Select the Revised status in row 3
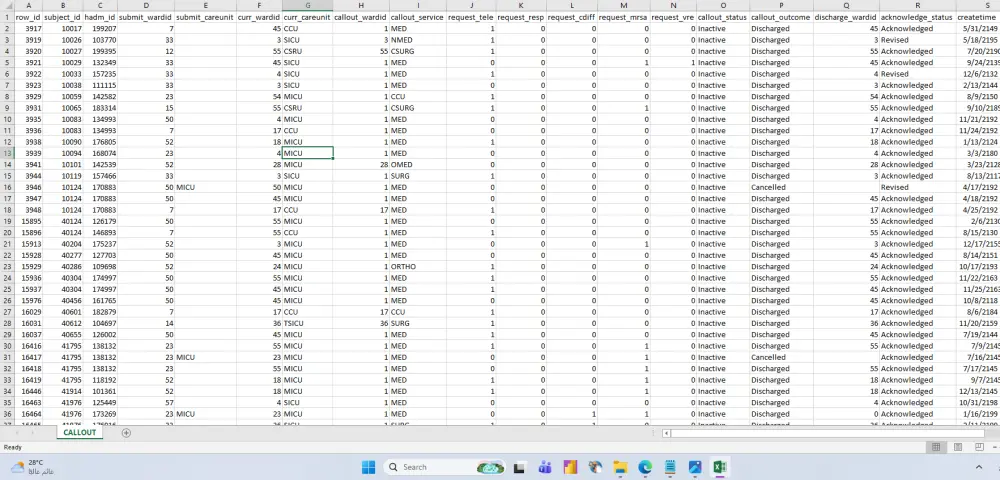Viewport: 1000px width, 480px height. [918, 40]
